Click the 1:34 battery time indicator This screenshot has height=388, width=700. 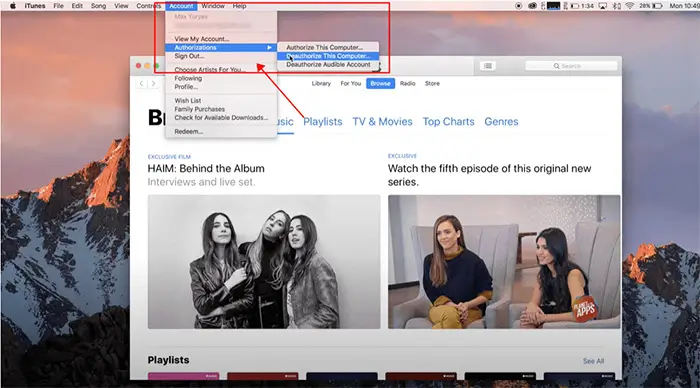583,6
